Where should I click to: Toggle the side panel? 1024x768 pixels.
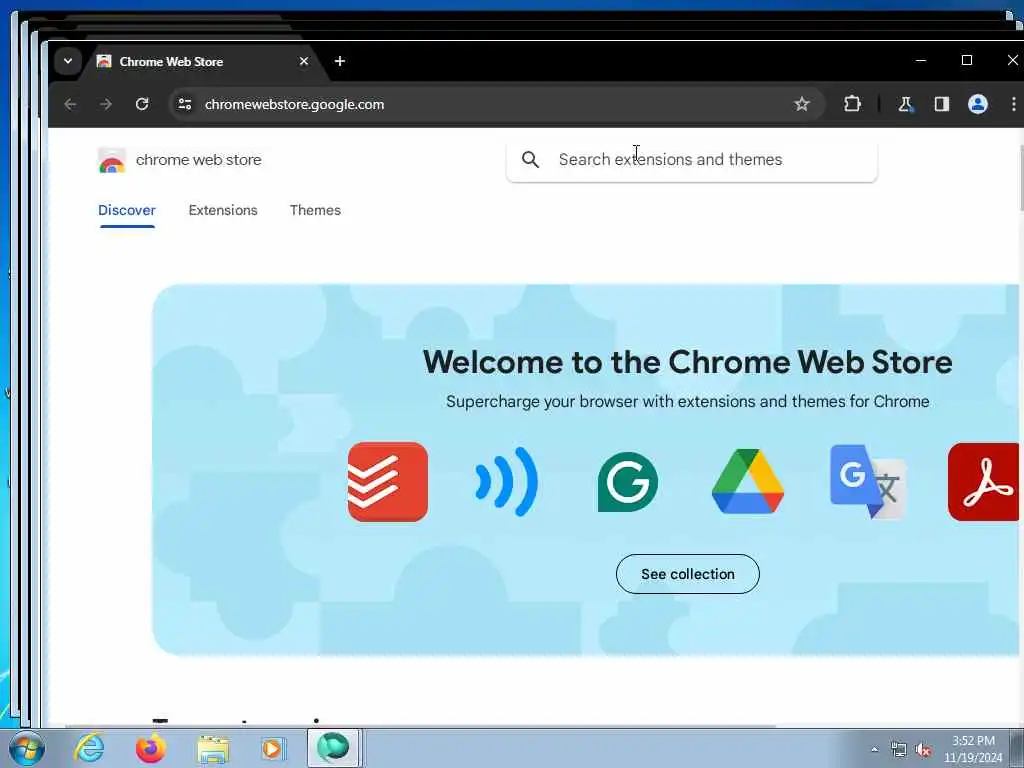(x=941, y=104)
